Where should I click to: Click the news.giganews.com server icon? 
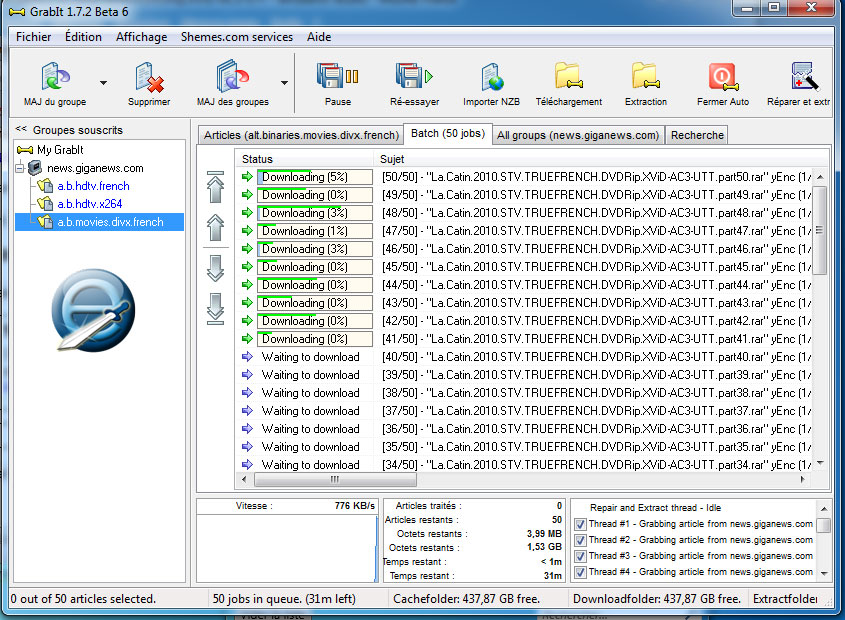tap(34, 168)
